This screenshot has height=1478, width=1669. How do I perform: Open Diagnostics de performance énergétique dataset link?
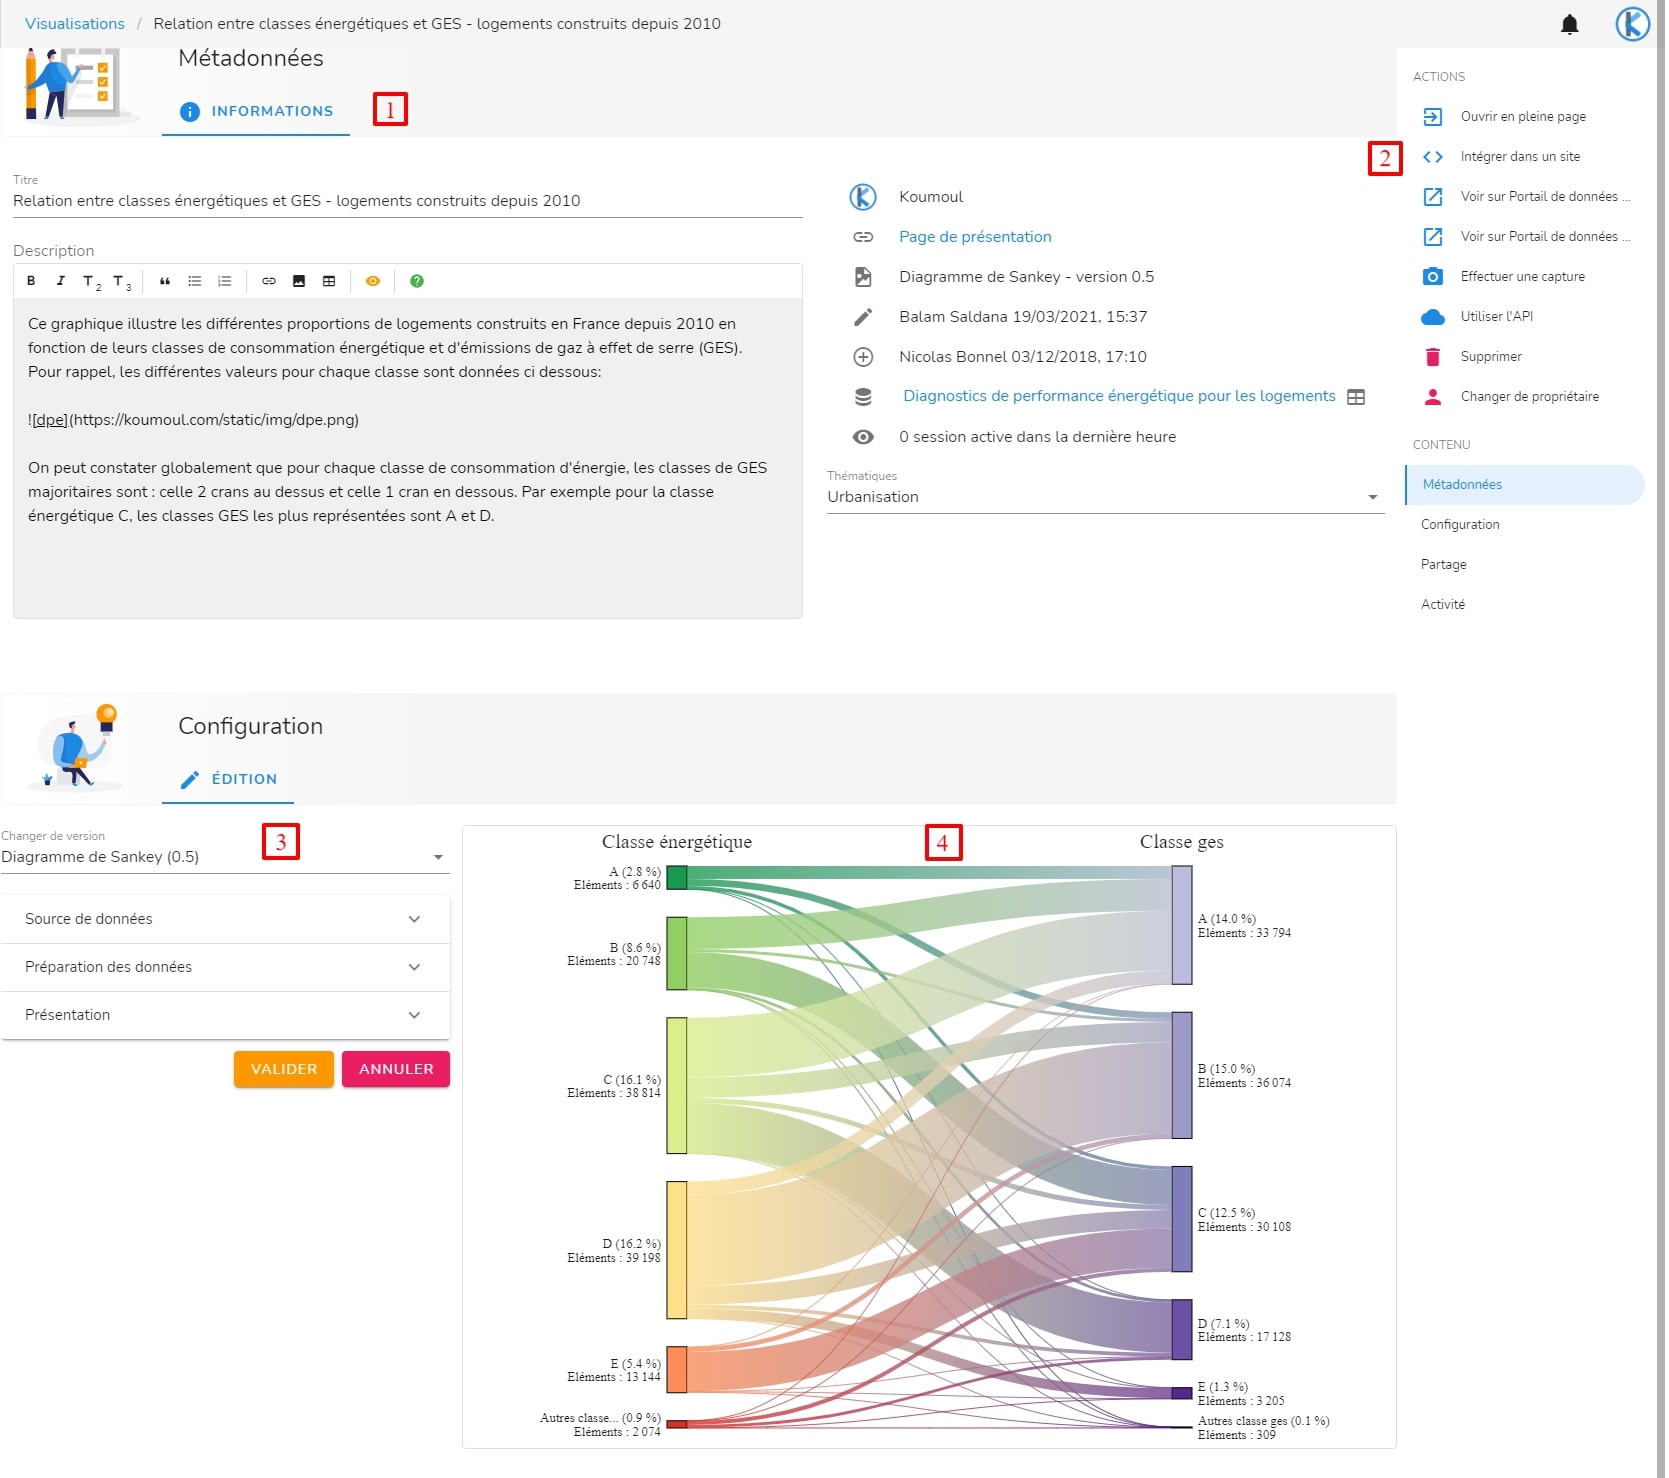point(1119,396)
